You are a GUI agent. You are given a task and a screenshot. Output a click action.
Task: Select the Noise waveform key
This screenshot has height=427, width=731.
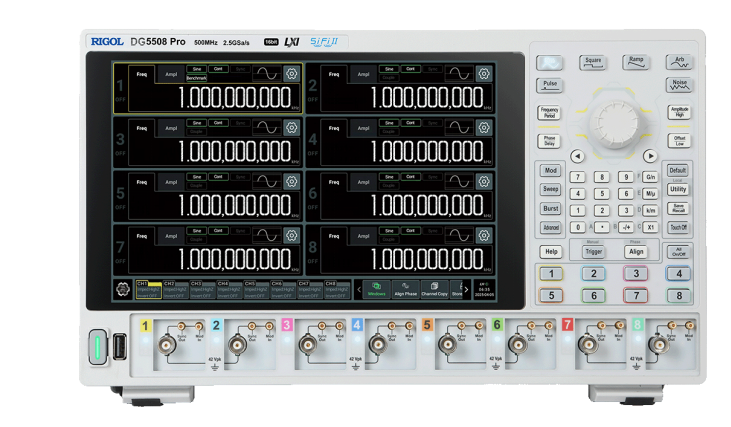679,85
